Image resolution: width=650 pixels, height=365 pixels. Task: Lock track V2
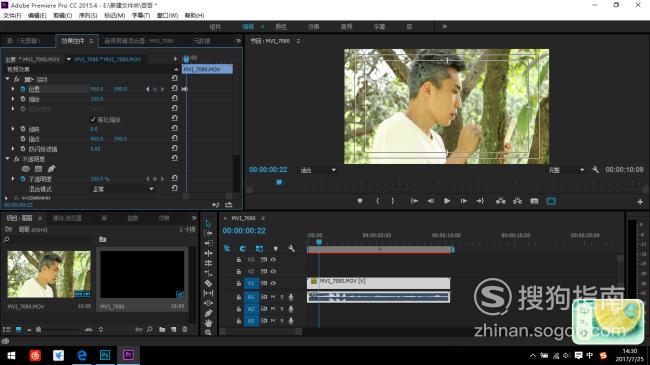(x=238, y=271)
